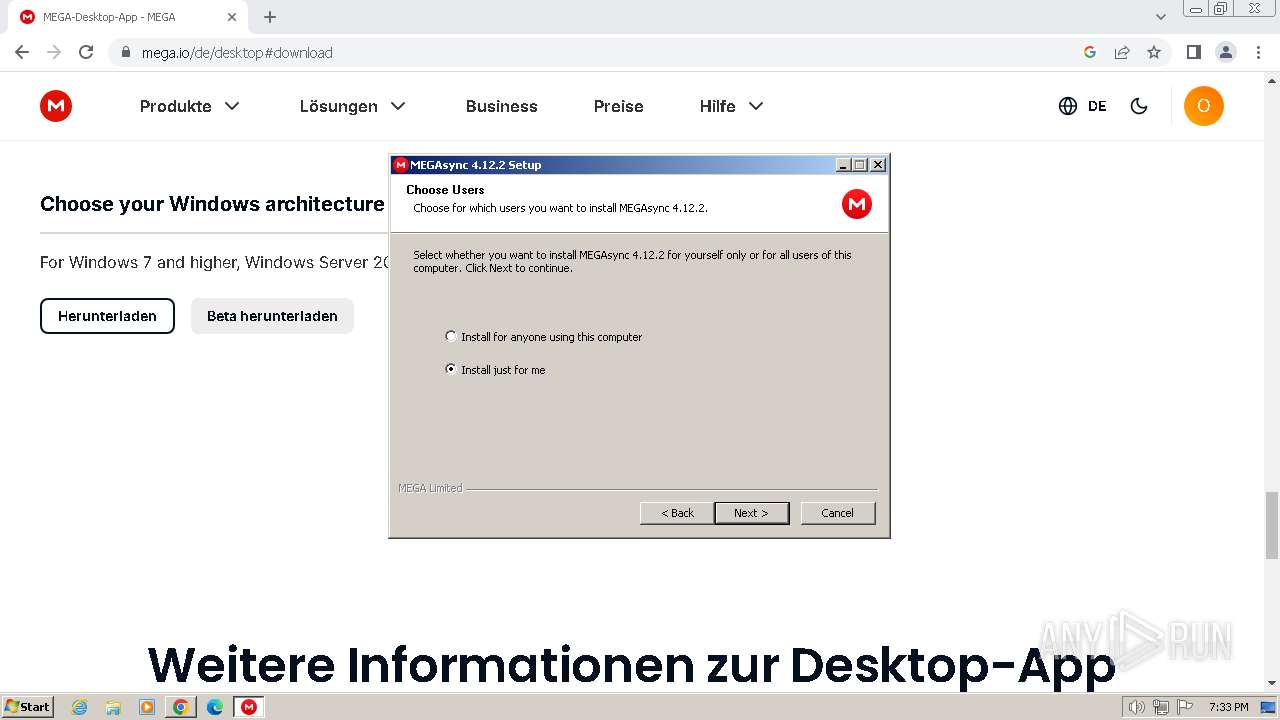Screen dimensions: 1280x720
Task: Open the Chrome profile icon
Action: pos(1226,52)
